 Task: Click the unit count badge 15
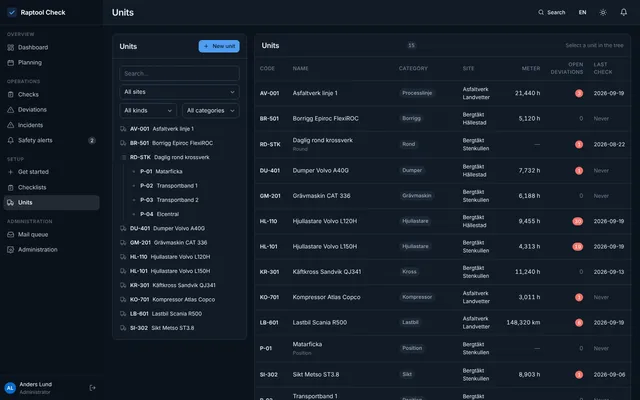pos(411,45)
